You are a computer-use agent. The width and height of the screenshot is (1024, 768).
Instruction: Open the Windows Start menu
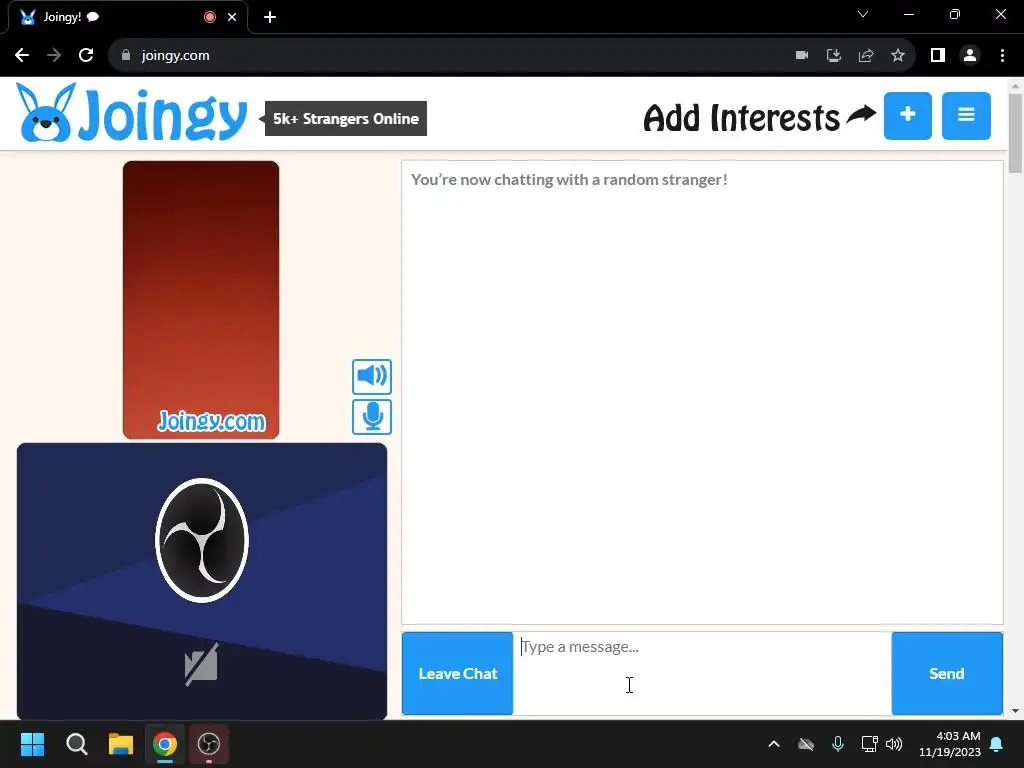tap(32, 744)
